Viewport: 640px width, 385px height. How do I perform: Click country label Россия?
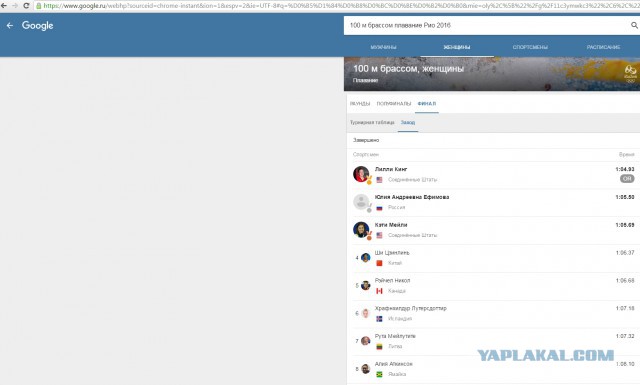coord(396,207)
